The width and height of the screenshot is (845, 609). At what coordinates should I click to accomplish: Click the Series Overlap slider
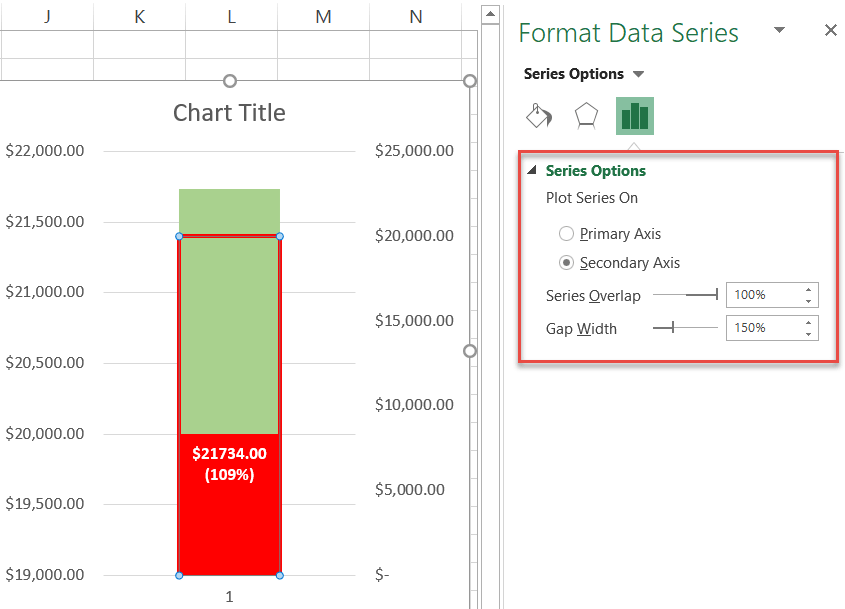click(x=687, y=295)
